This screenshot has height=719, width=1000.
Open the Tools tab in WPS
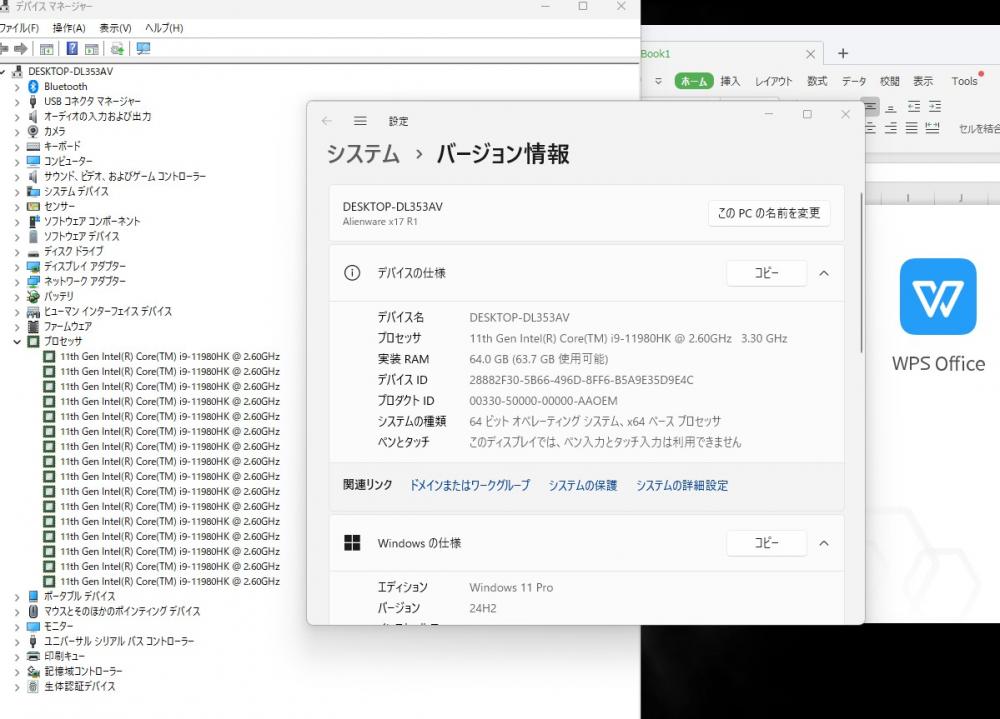964,81
